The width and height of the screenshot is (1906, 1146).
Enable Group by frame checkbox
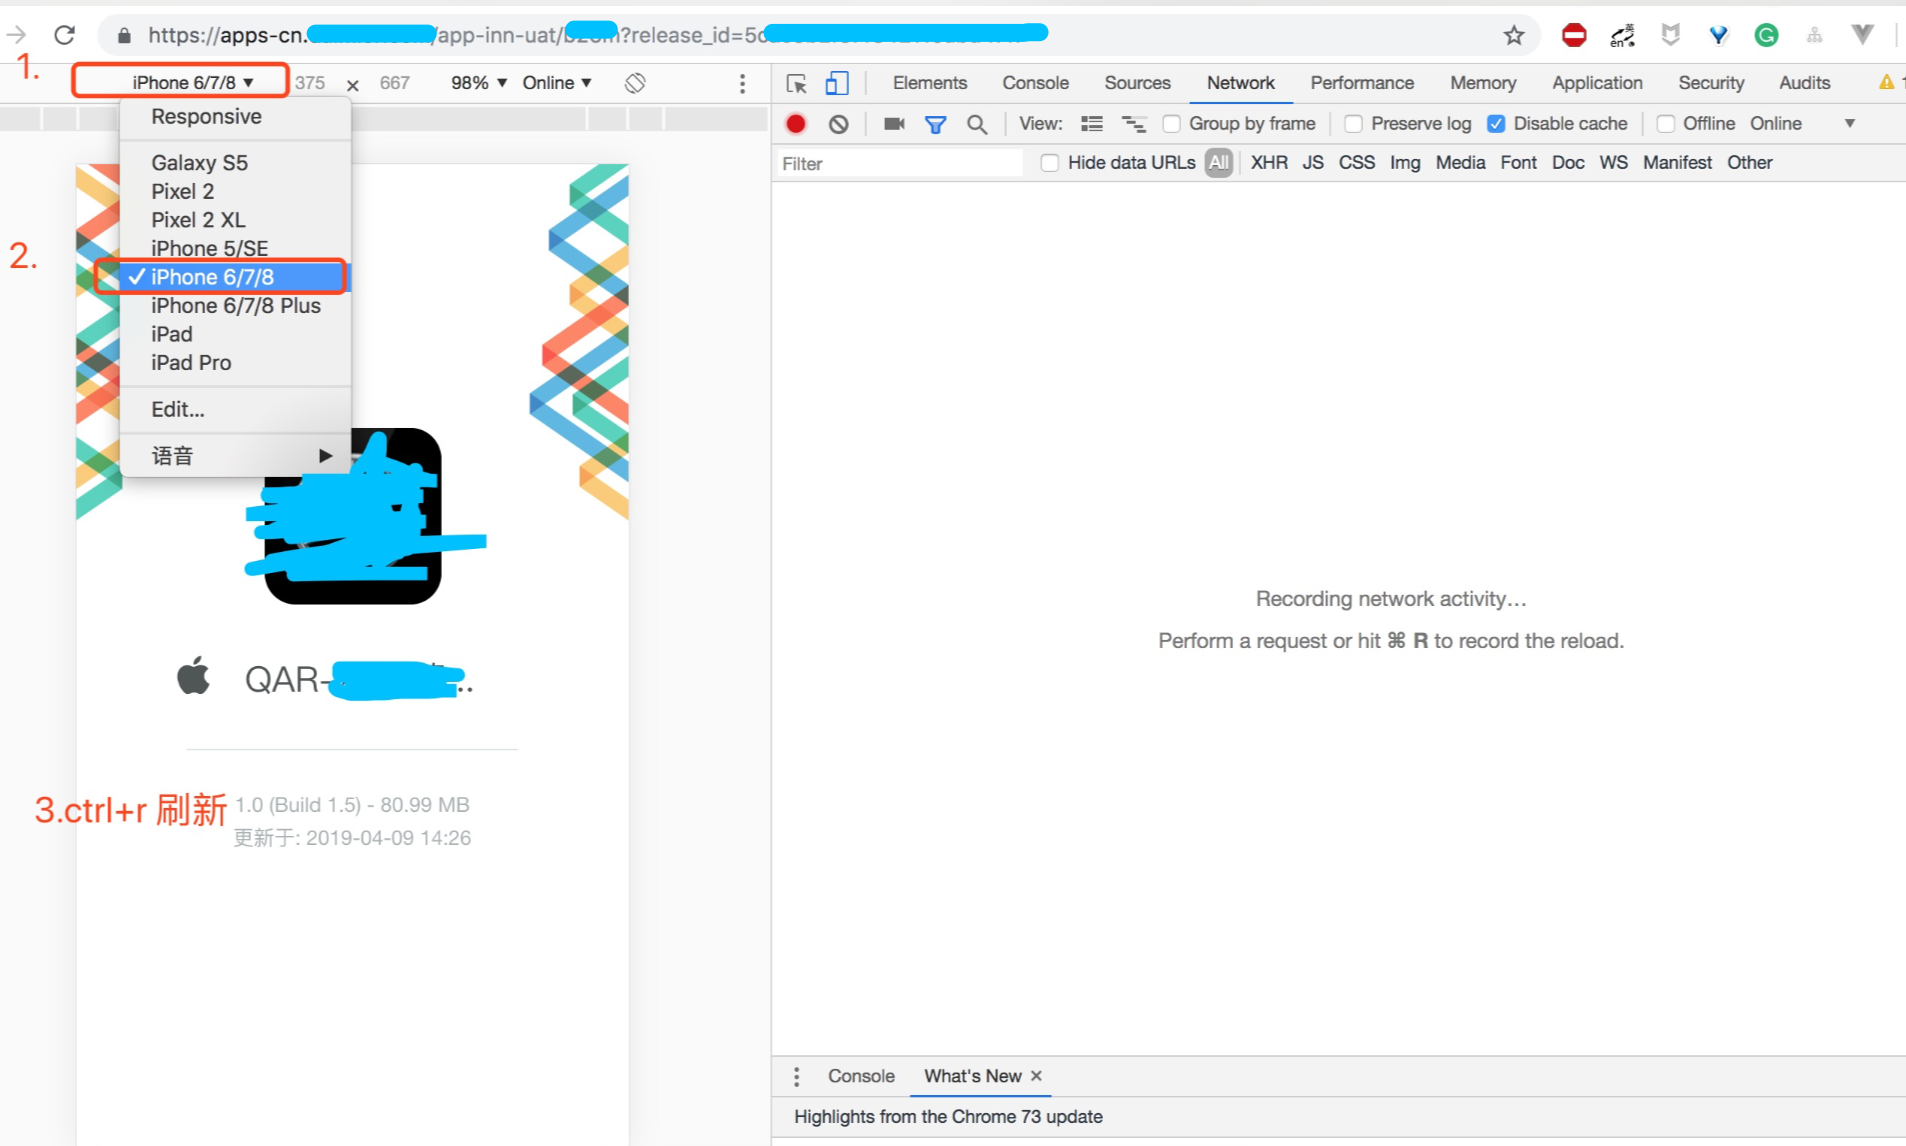[1171, 124]
